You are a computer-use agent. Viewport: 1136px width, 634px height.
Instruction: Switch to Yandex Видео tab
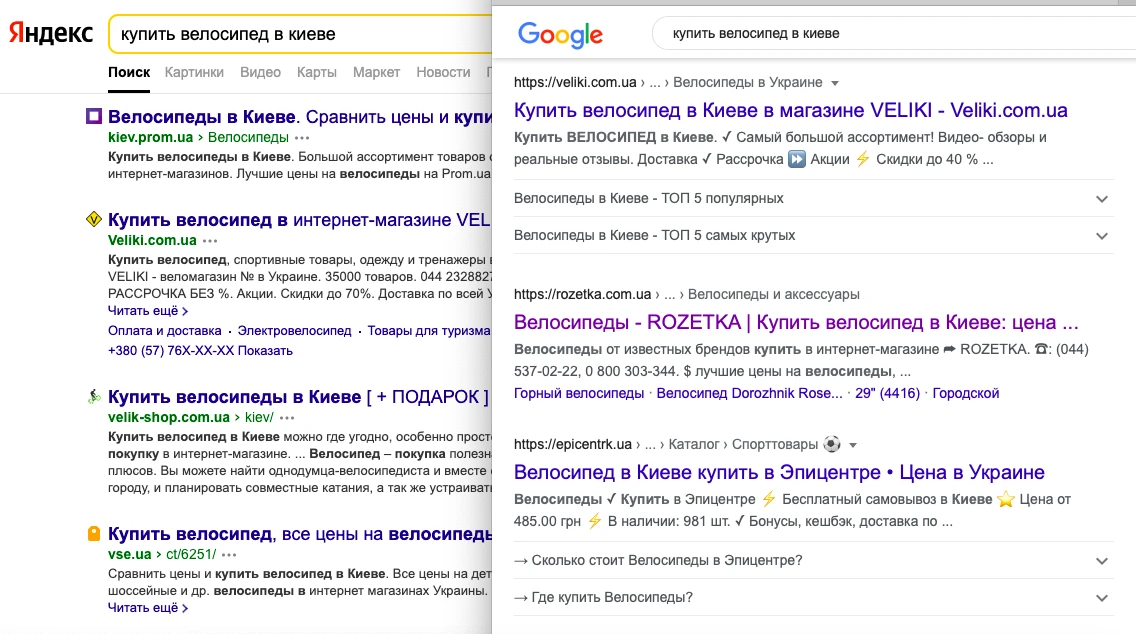click(260, 72)
